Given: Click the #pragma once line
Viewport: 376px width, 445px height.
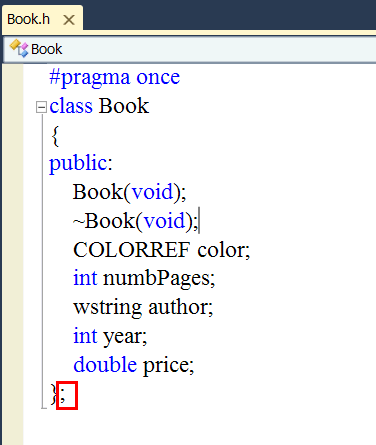Looking at the screenshot, I should tap(115, 78).
